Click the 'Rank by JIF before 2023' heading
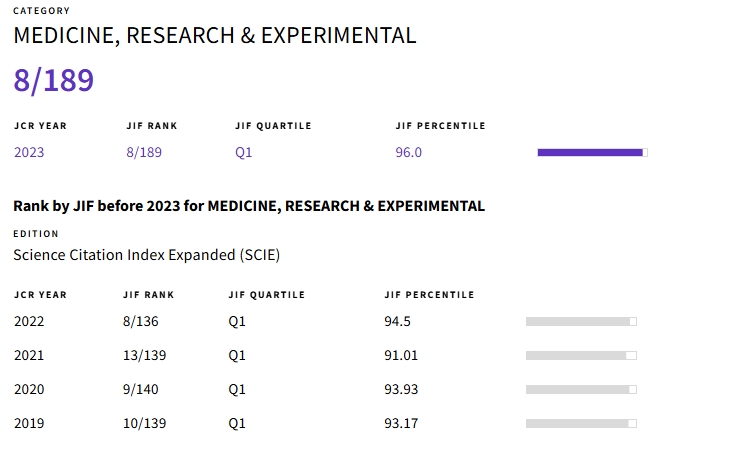The image size is (735, 460). [x=249, y=206]
